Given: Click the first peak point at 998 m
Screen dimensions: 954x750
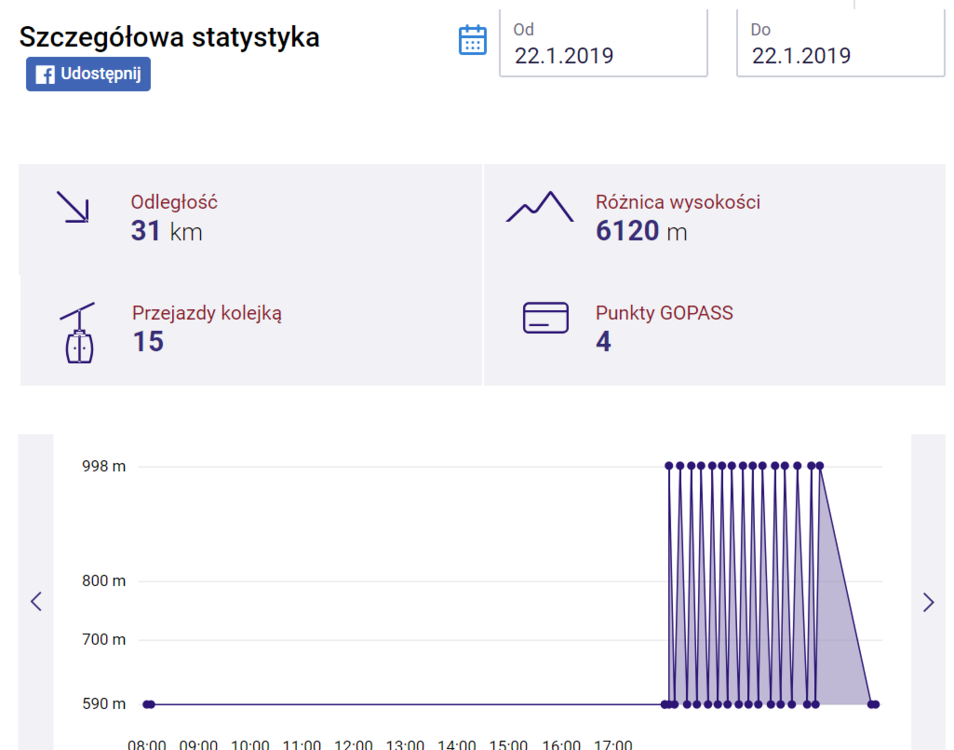Looking at the screenshot, I should coord(669,466).
